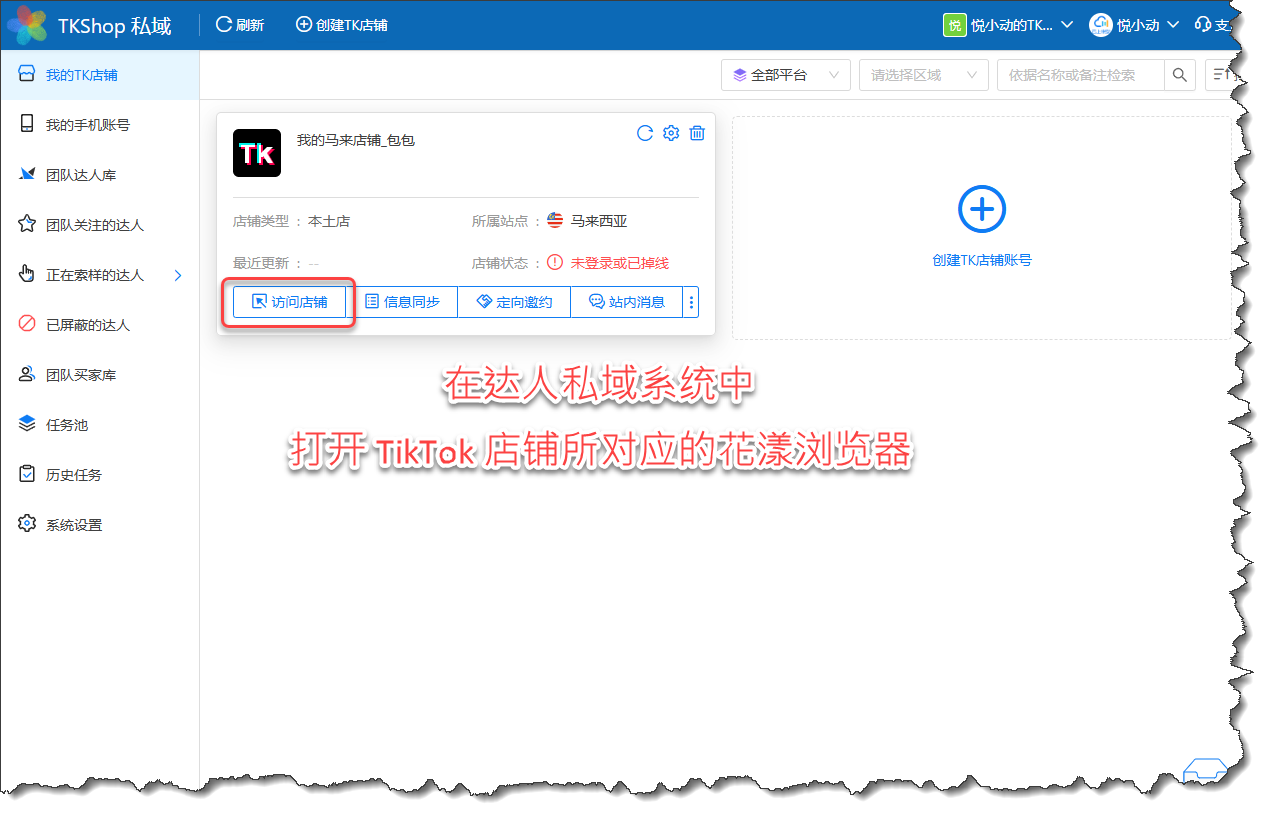
Task: Open 团队关注的达人 in the sidebar
Action: [x=100, y=225]
